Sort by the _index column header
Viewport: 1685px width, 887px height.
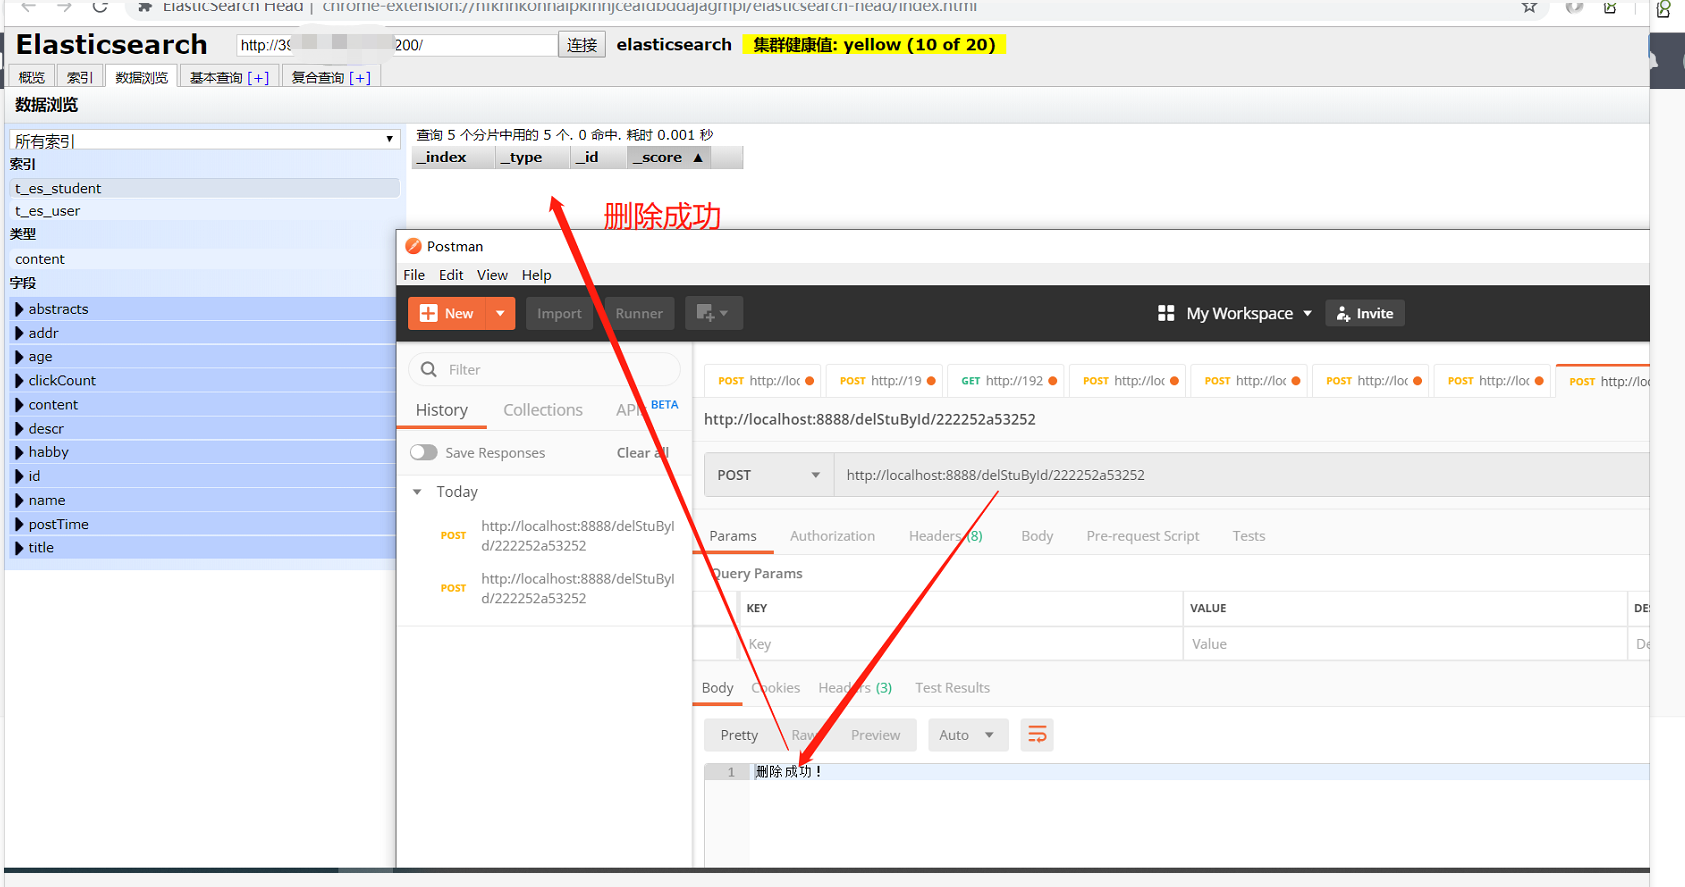[454, 157]
